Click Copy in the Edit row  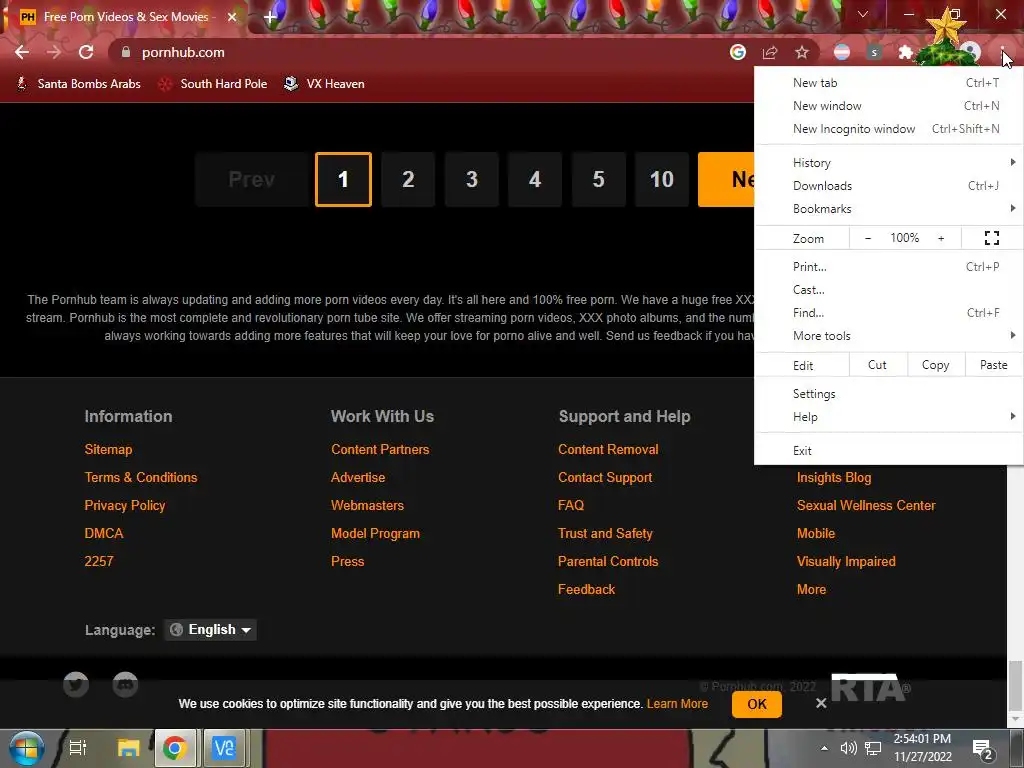click(x=935, y=365)
